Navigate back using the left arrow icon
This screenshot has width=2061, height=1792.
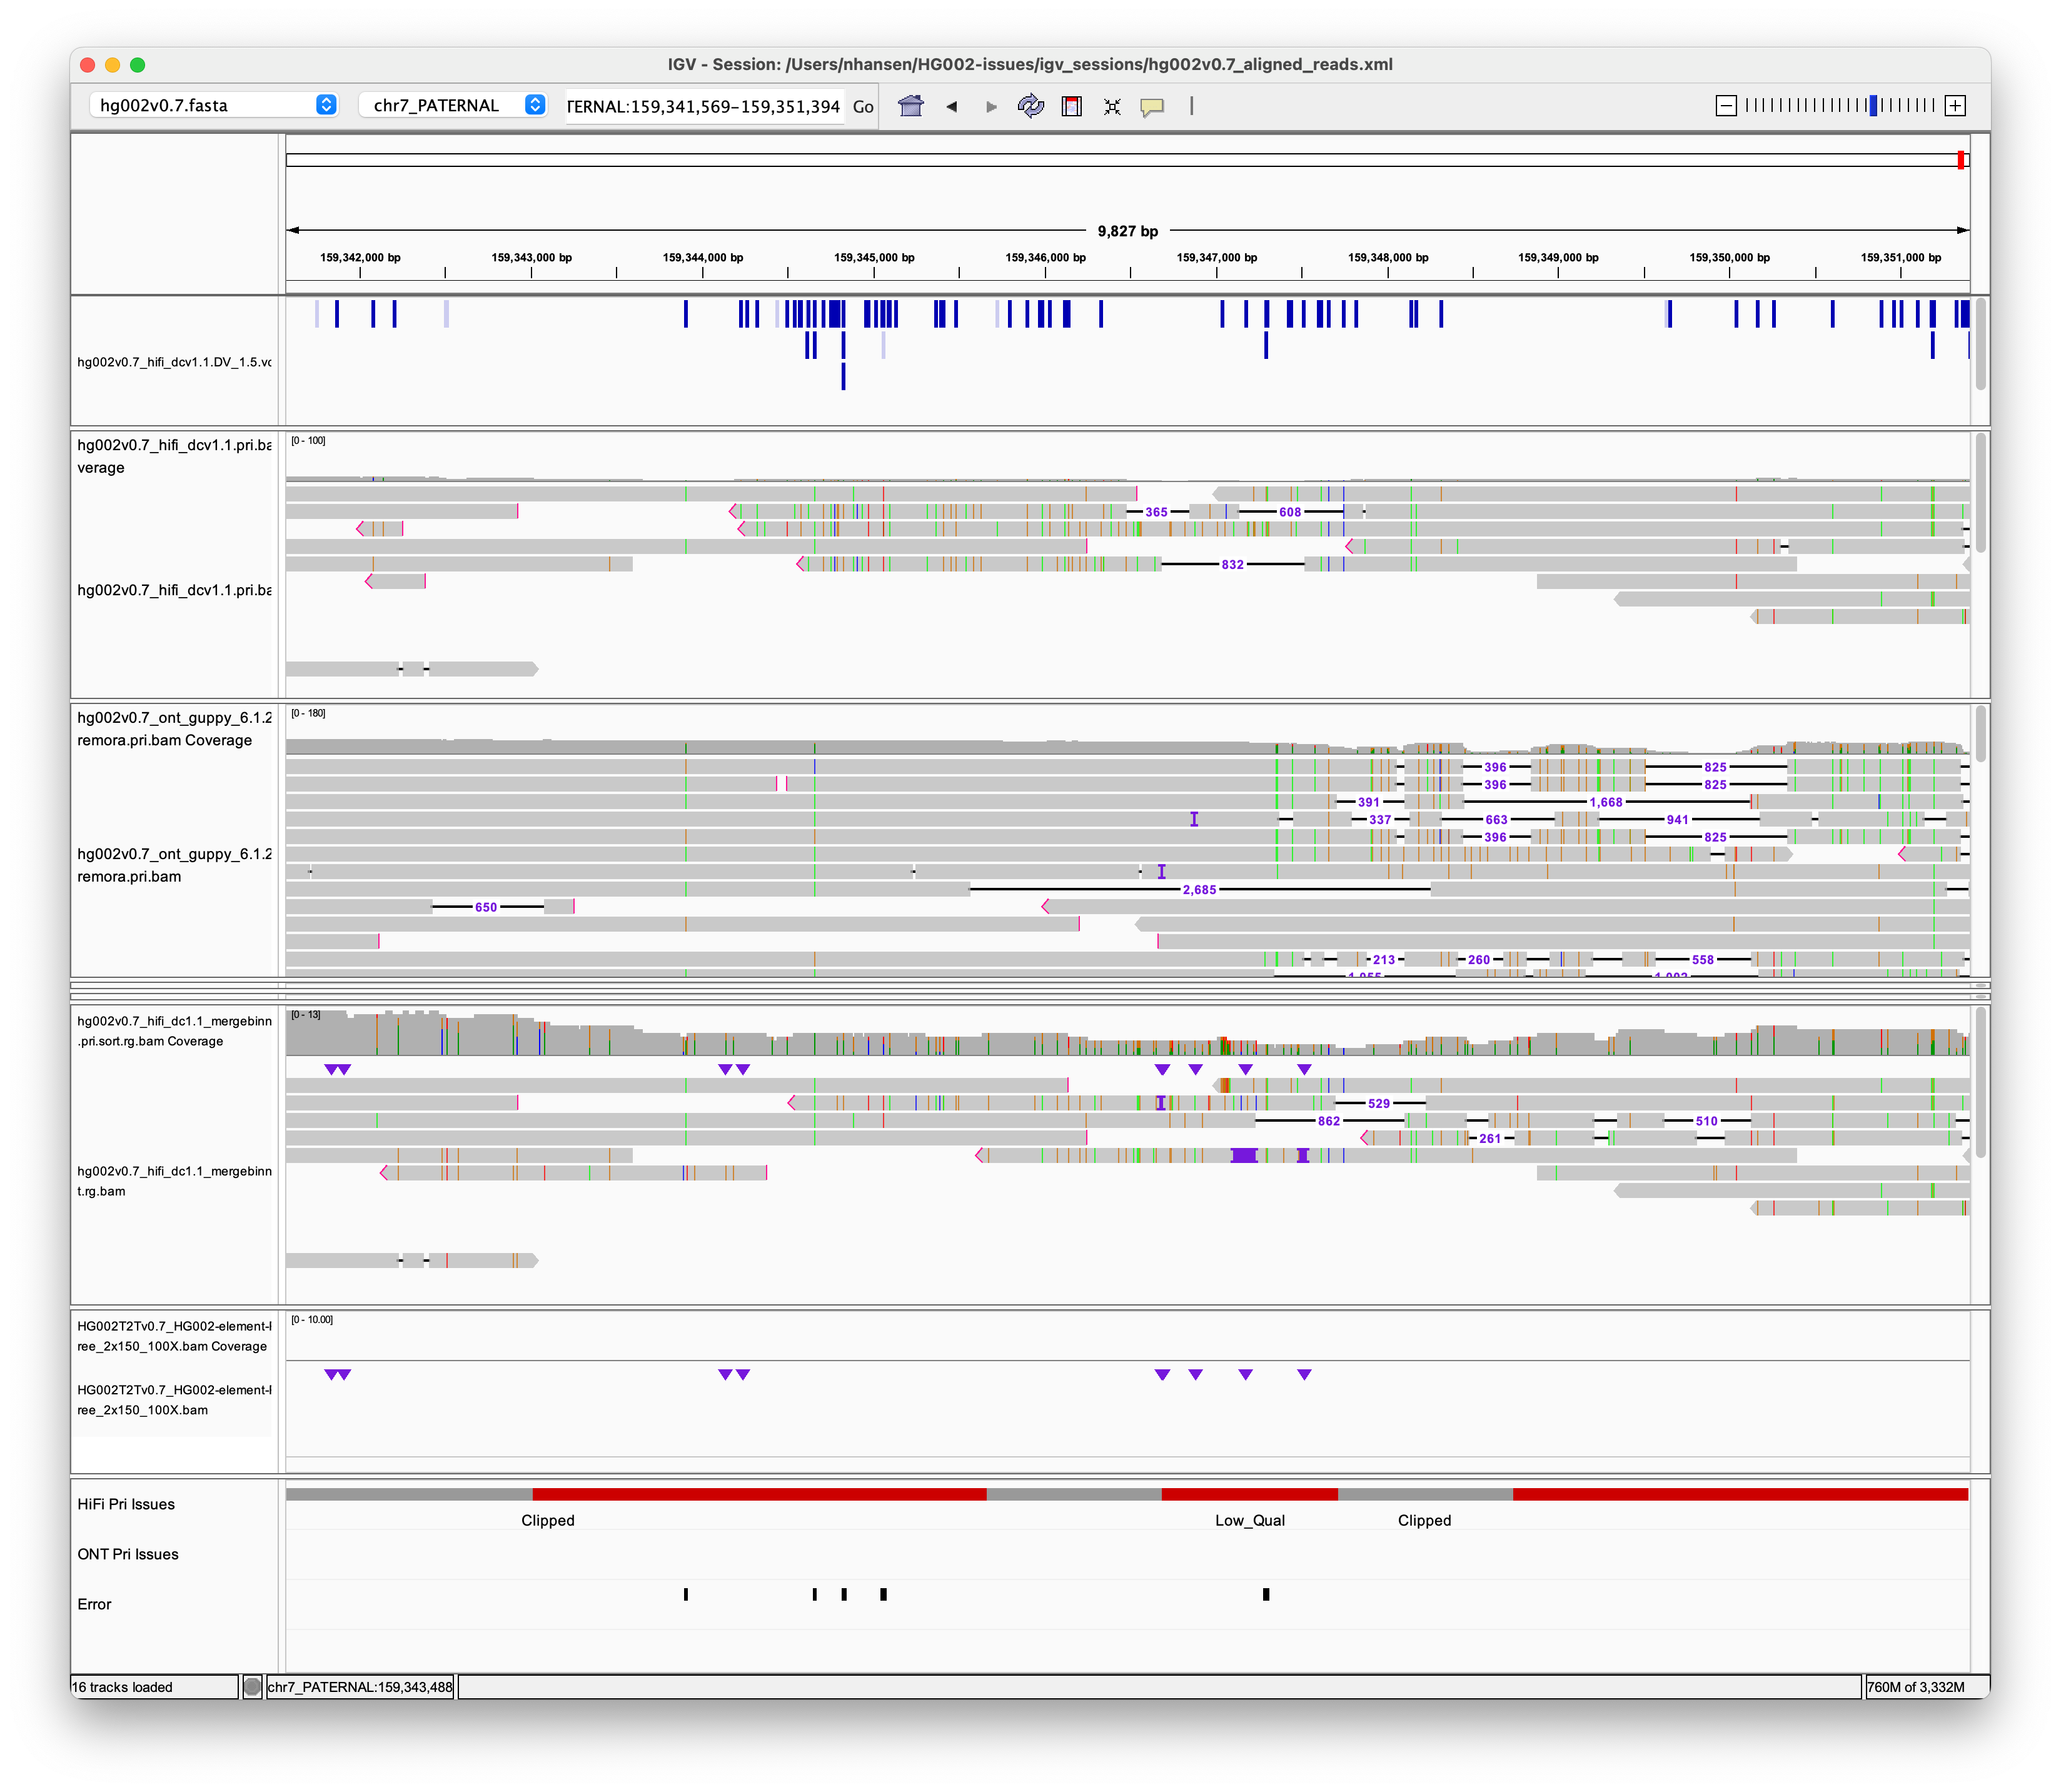(x=951, y=106)
